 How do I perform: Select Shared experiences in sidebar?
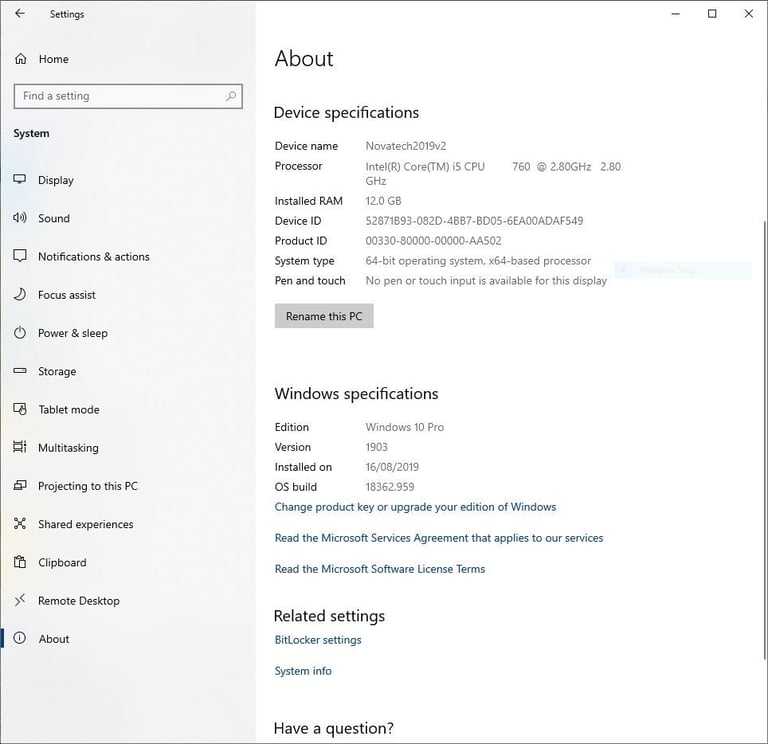[86, 524]
